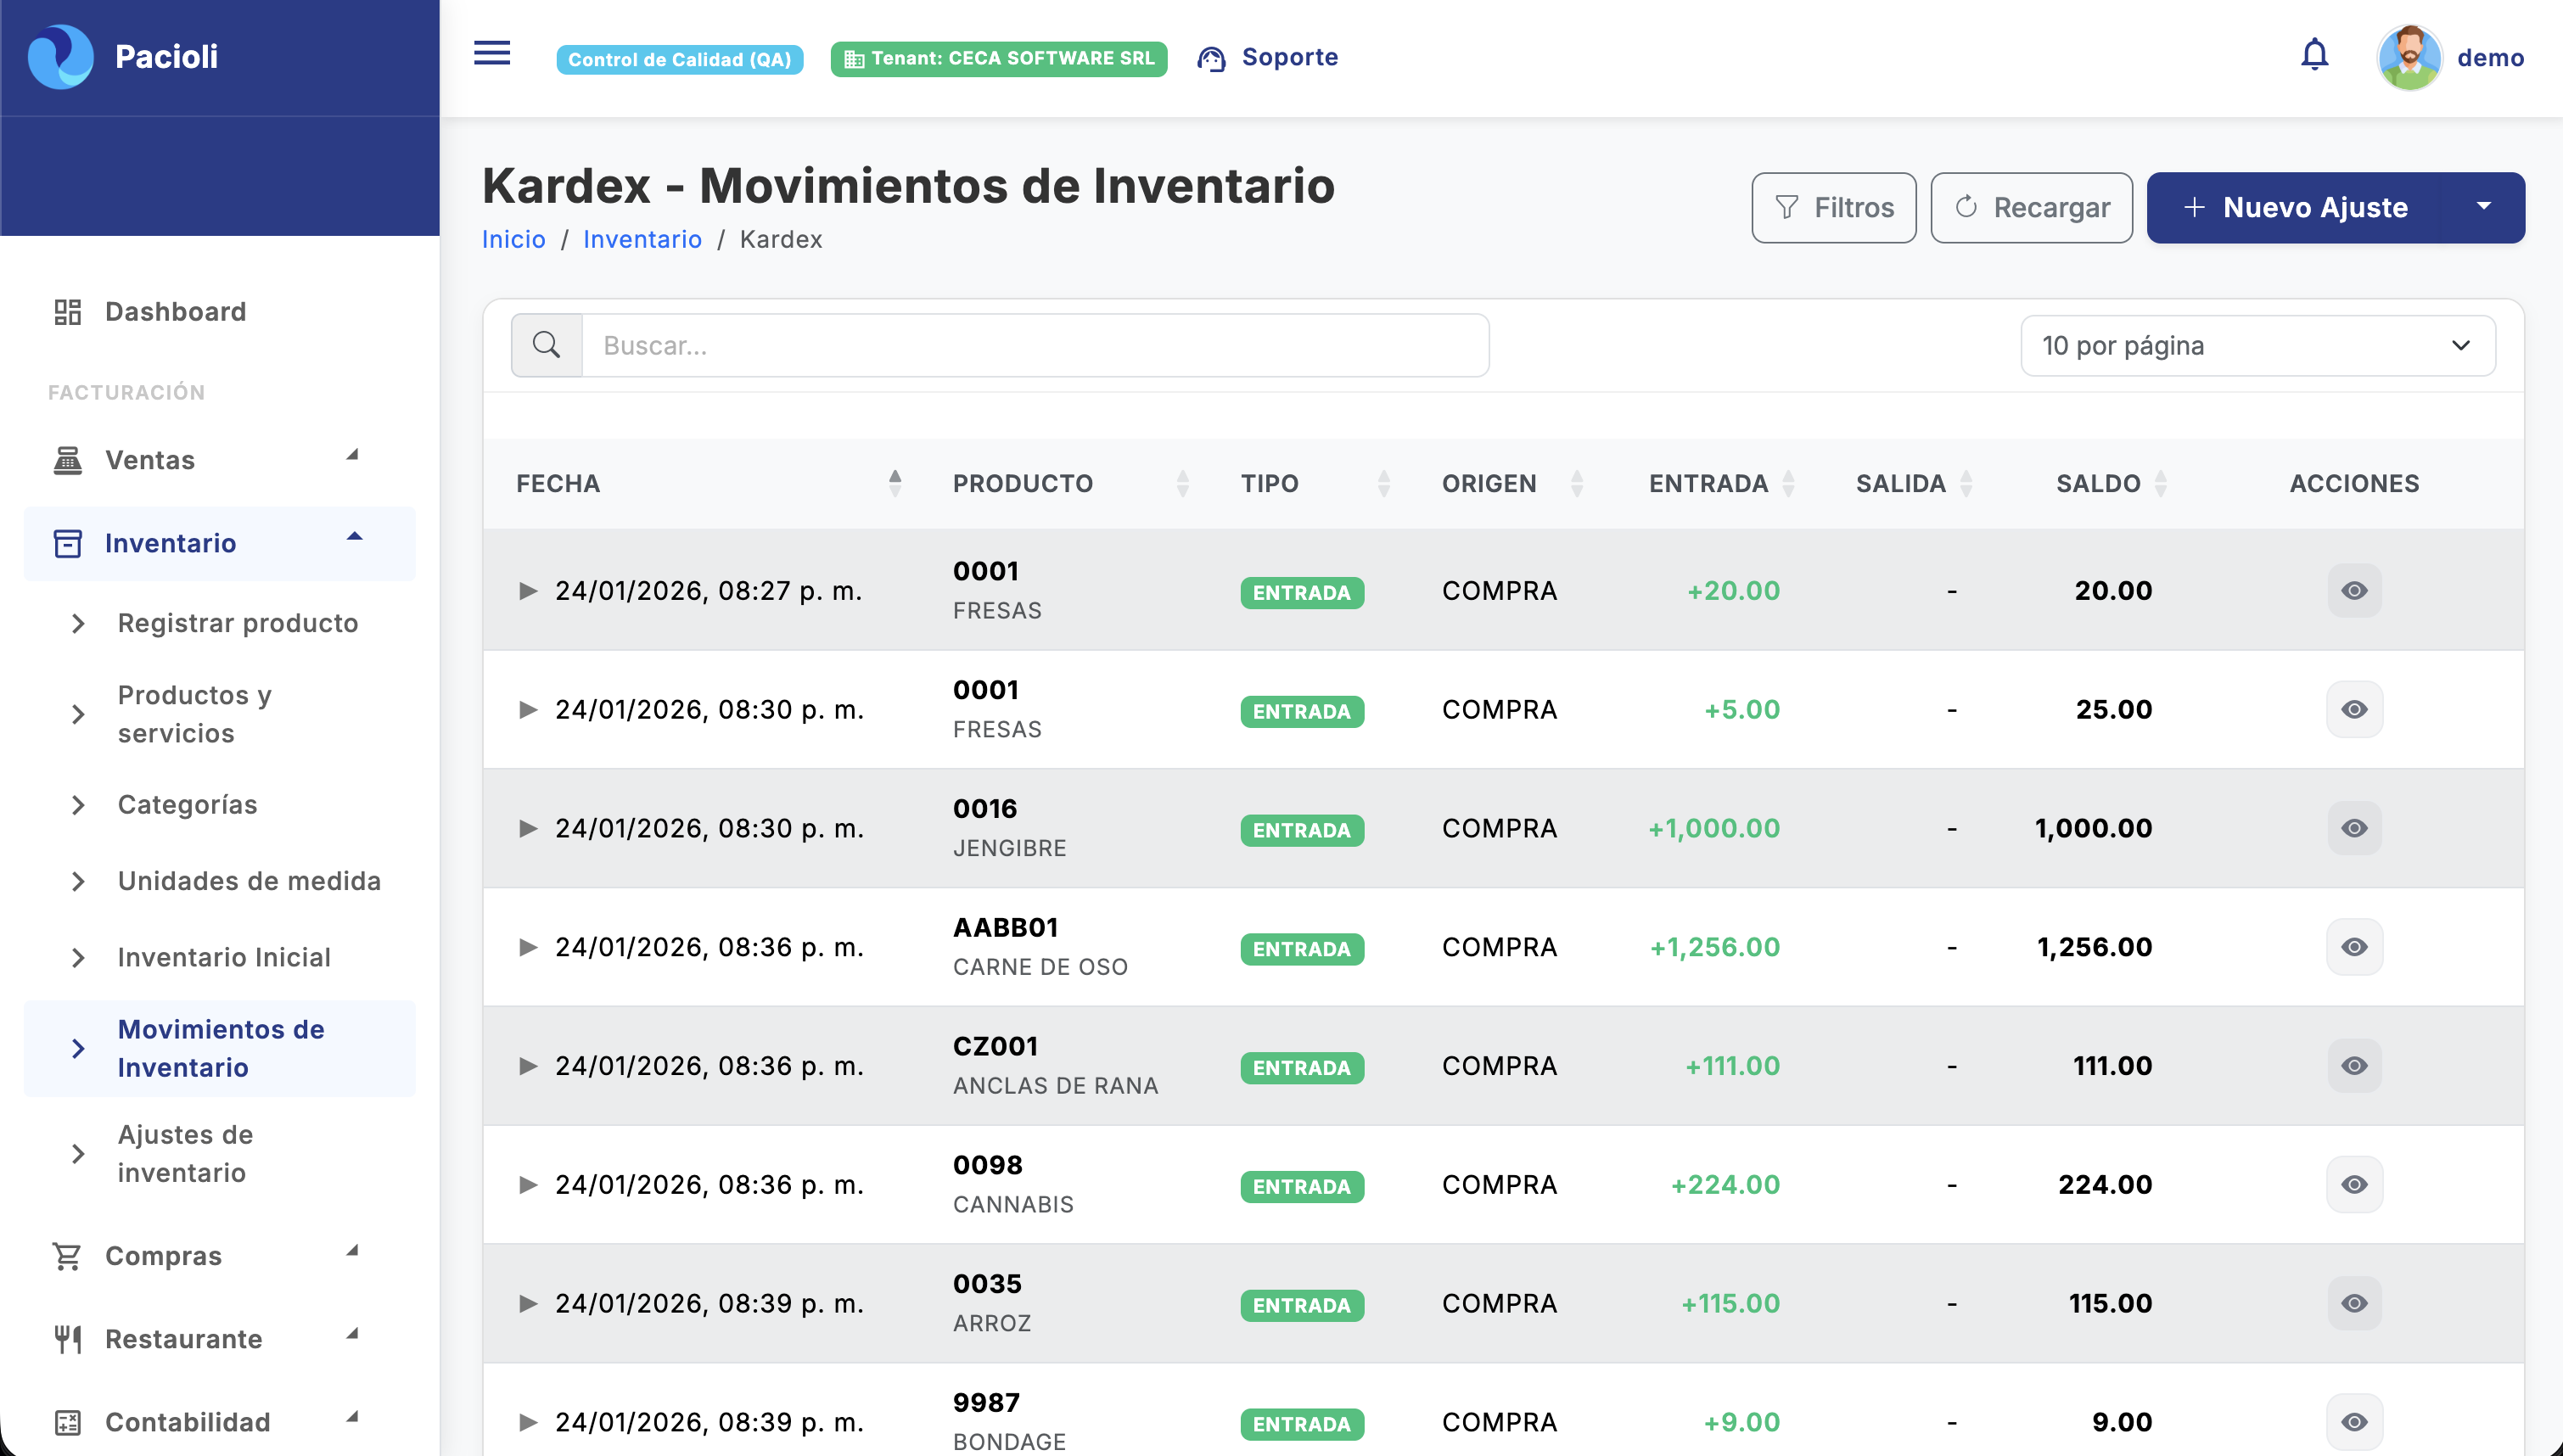View details of the FRESAS movement
This screenshot has height=1456, width=2563.
coord(2355,590)
